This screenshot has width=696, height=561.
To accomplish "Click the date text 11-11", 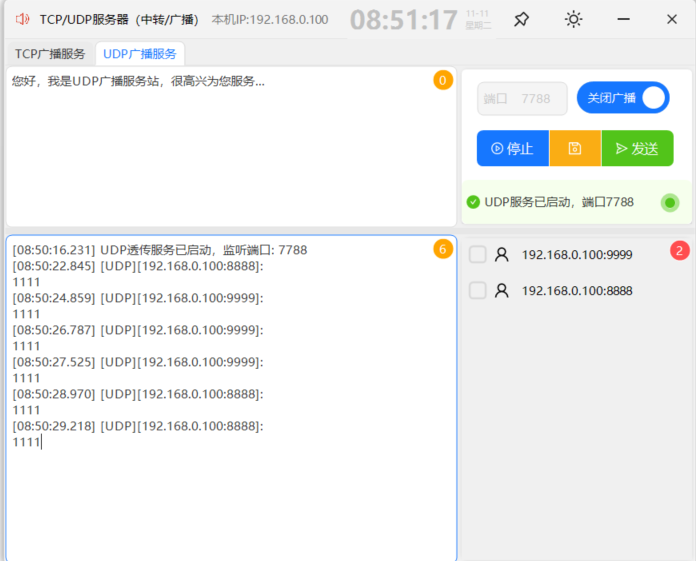I will click(477, 14).
